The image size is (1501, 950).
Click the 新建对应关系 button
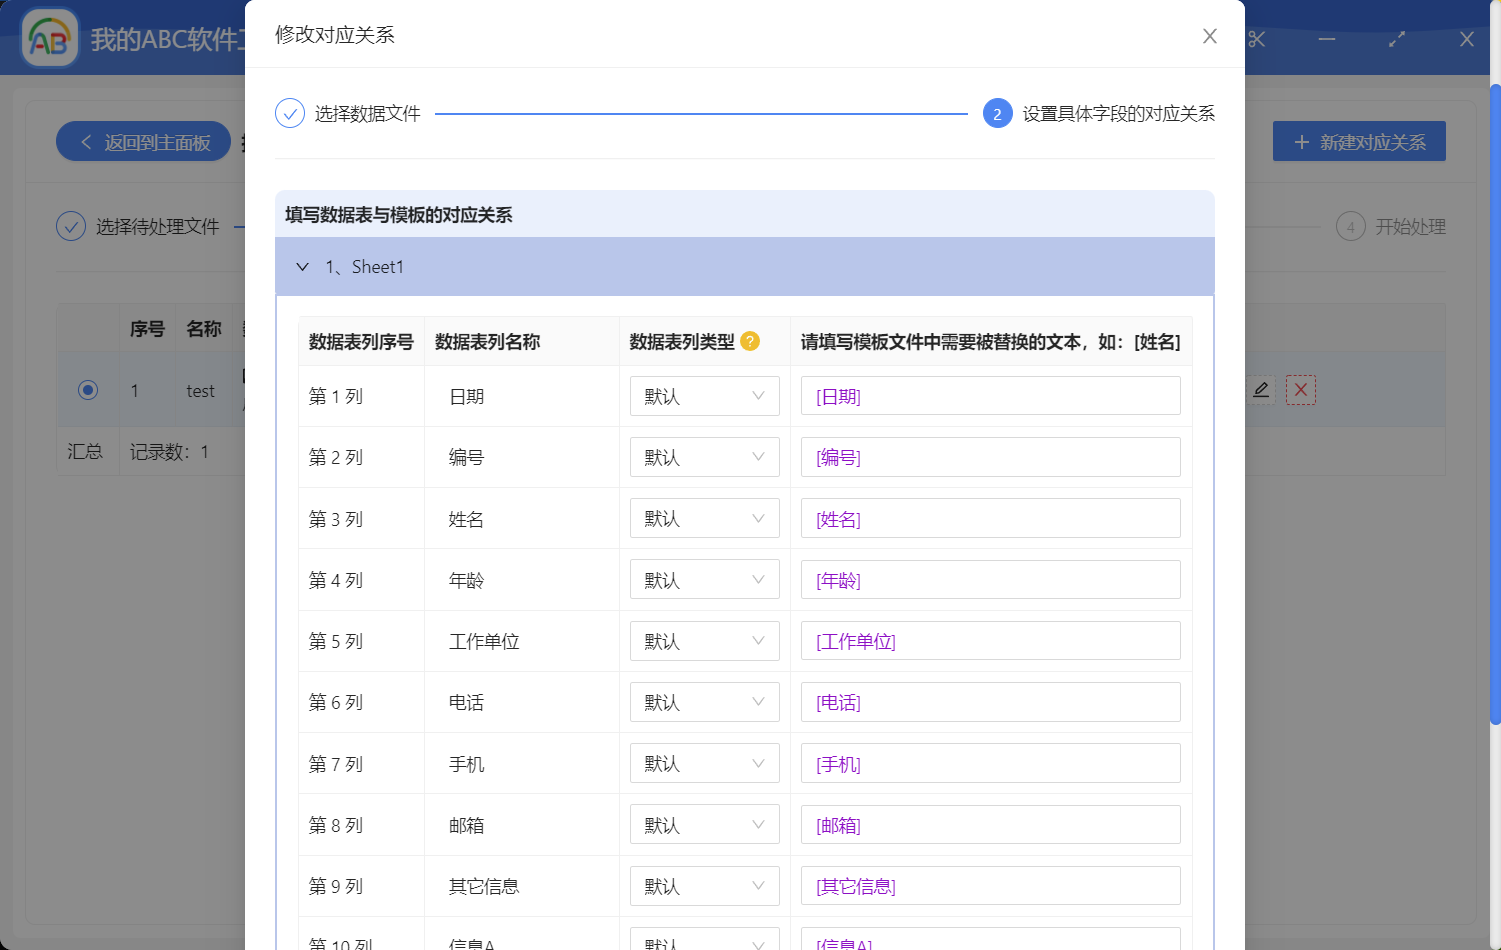tap(1359, 141)
